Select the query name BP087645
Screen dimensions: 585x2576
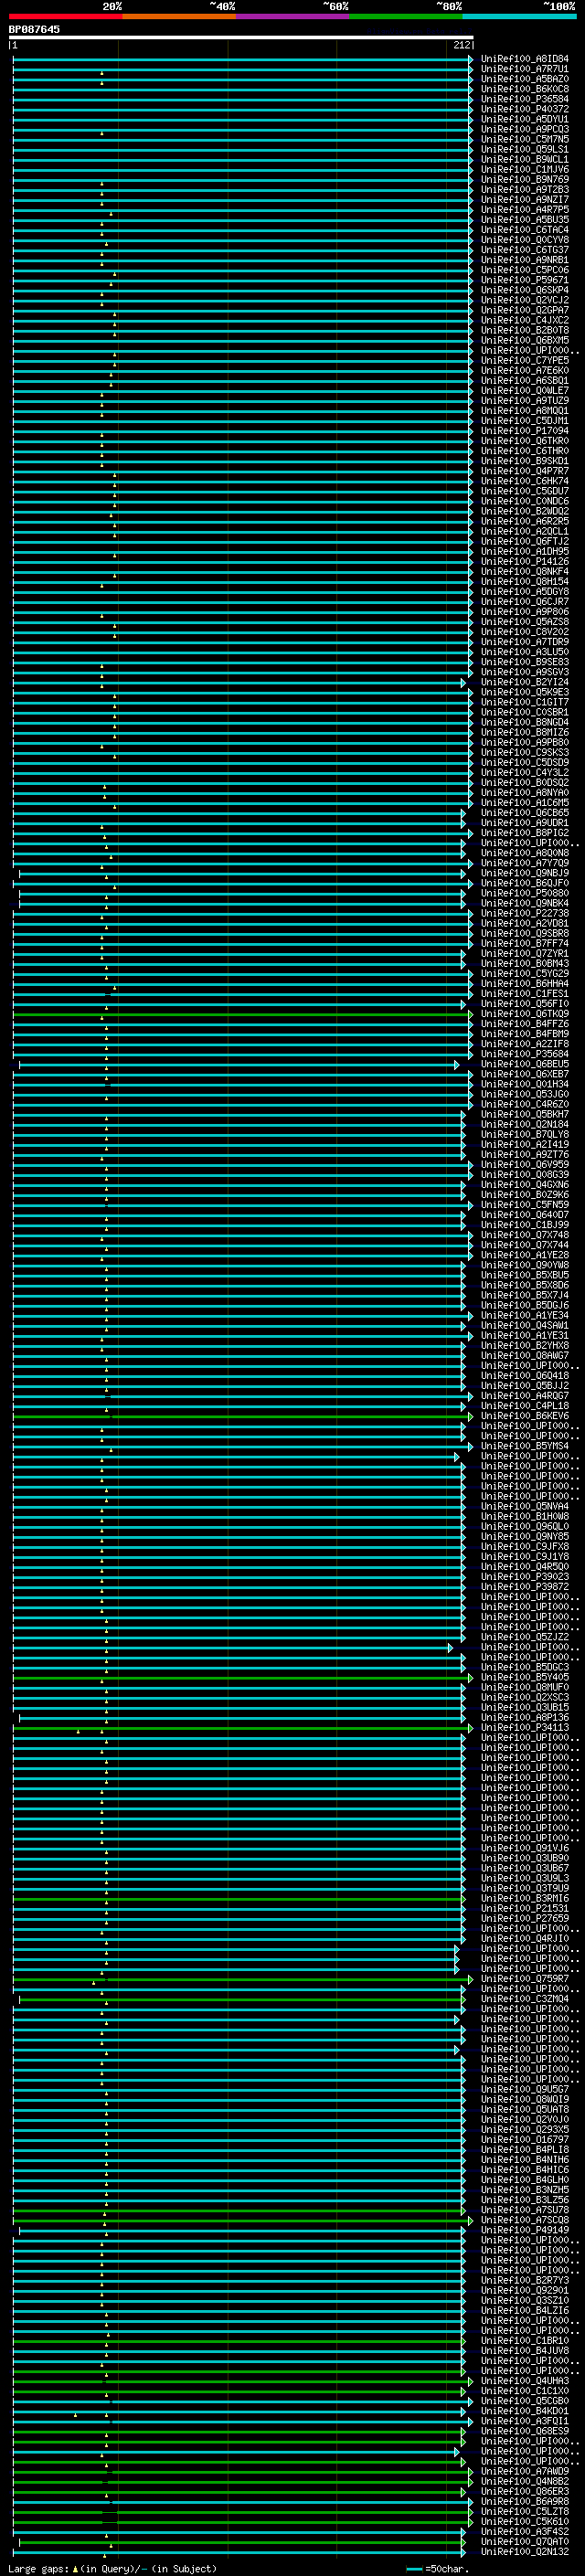pyautogui.click(x=34, y=29)
